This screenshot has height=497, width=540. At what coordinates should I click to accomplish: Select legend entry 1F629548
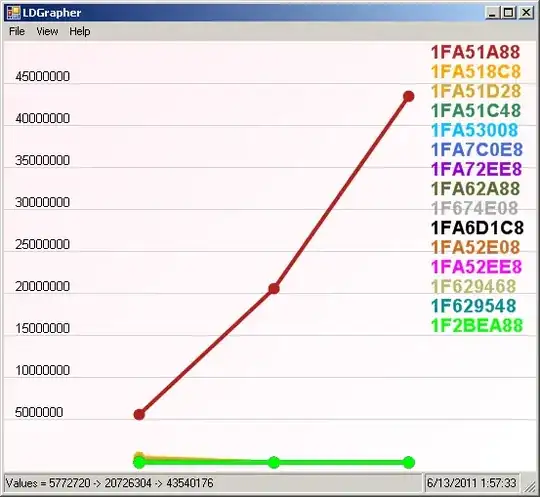[474, 306]
